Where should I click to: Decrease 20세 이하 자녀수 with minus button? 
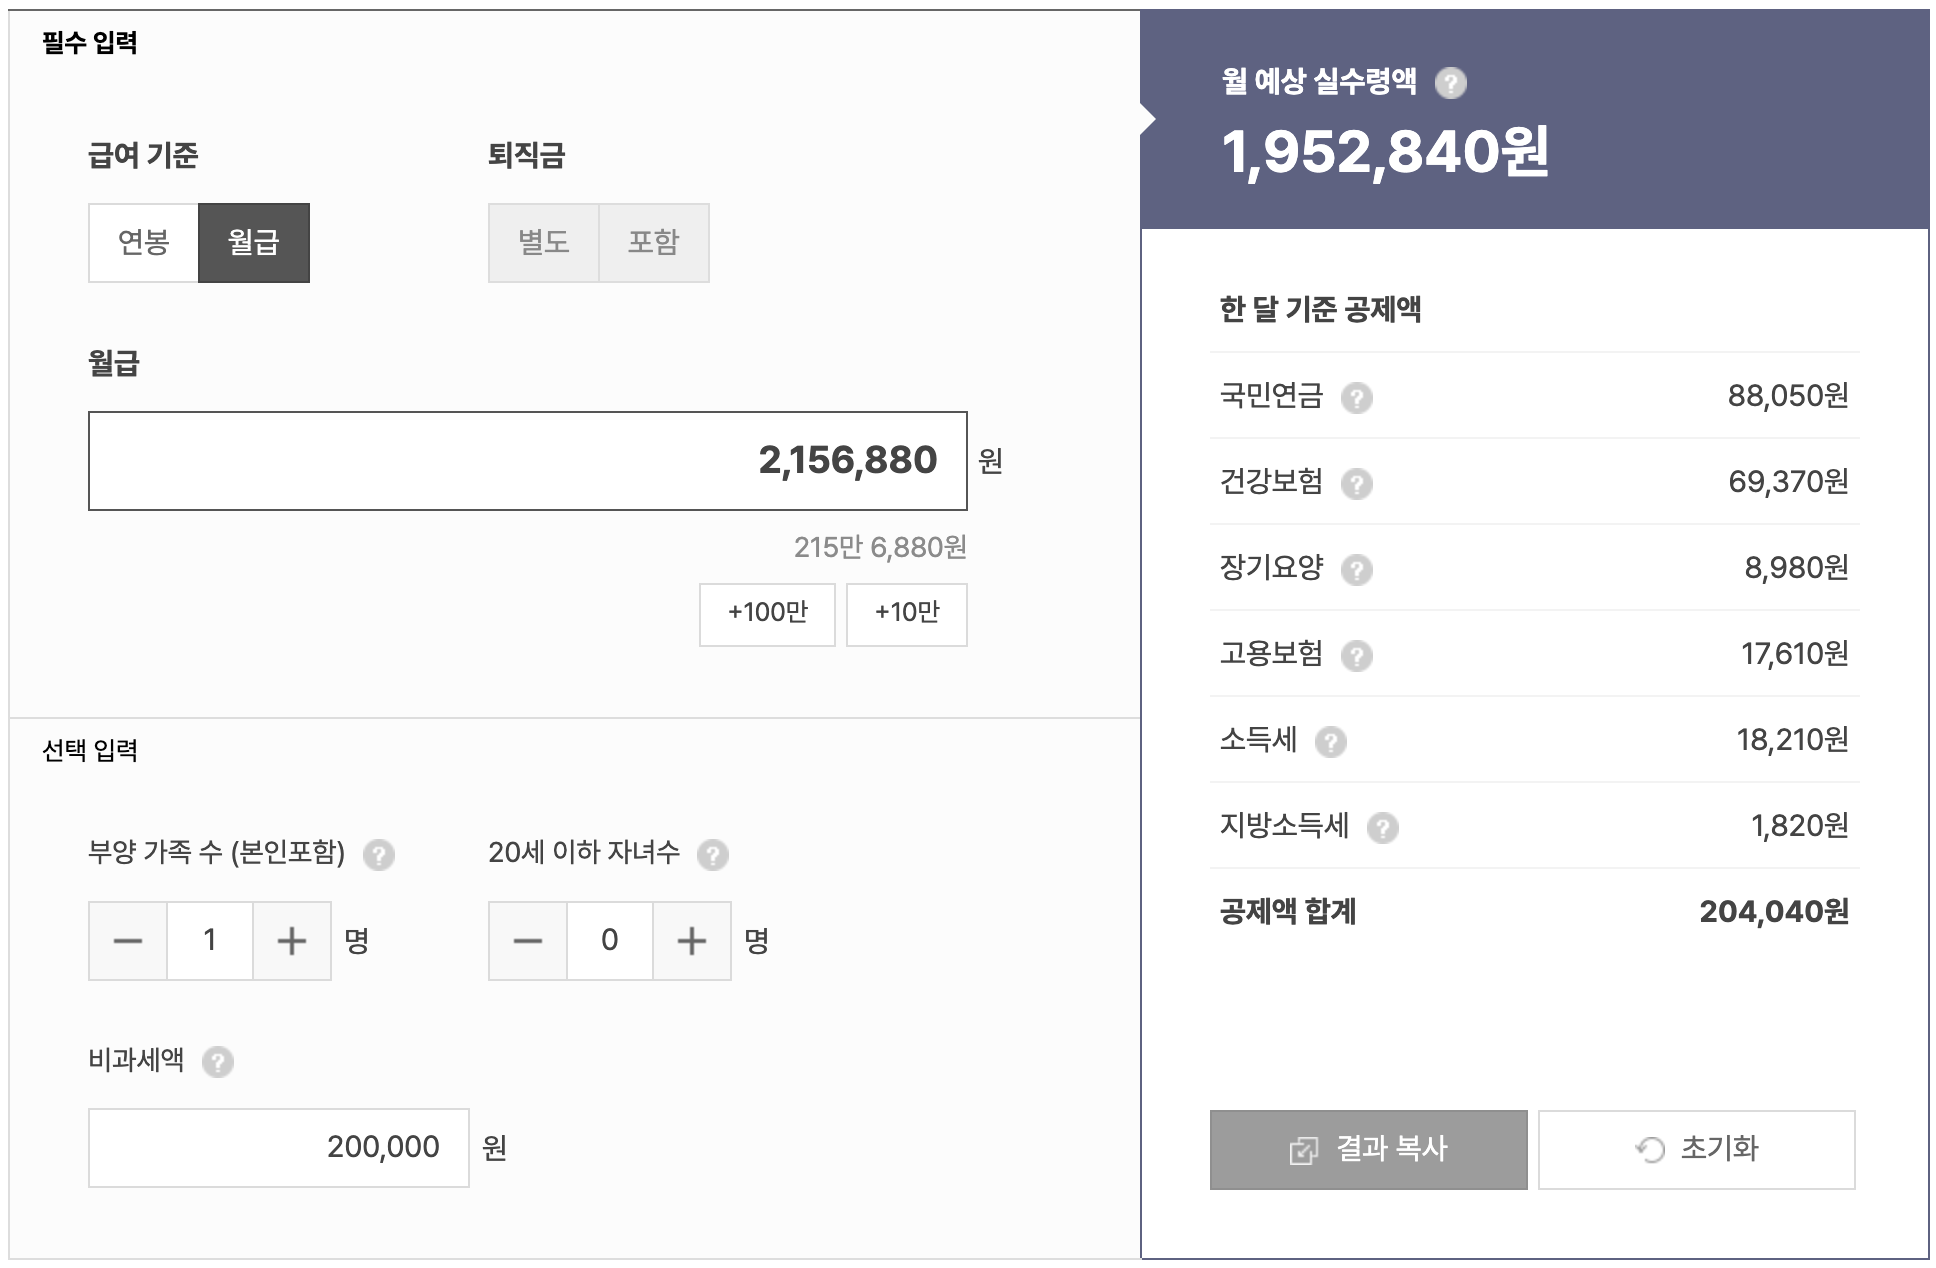coord(528,941)
